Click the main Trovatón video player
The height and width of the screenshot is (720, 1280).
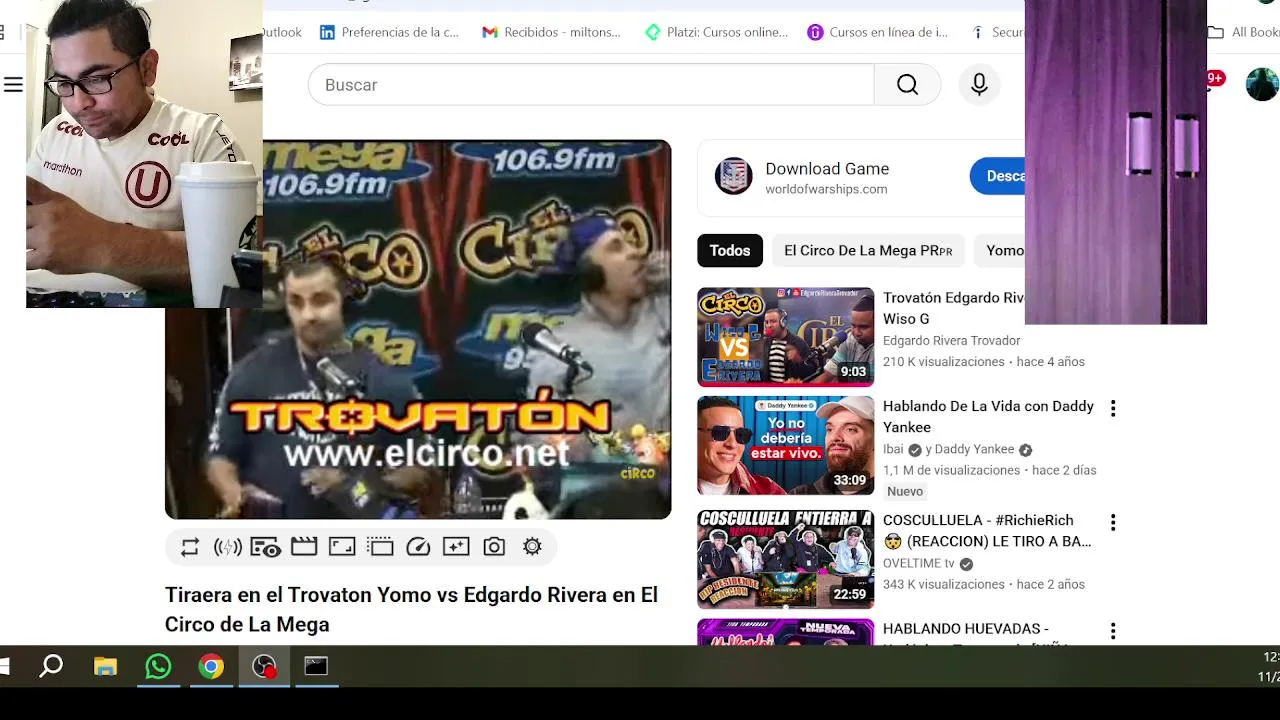(418, 330)
